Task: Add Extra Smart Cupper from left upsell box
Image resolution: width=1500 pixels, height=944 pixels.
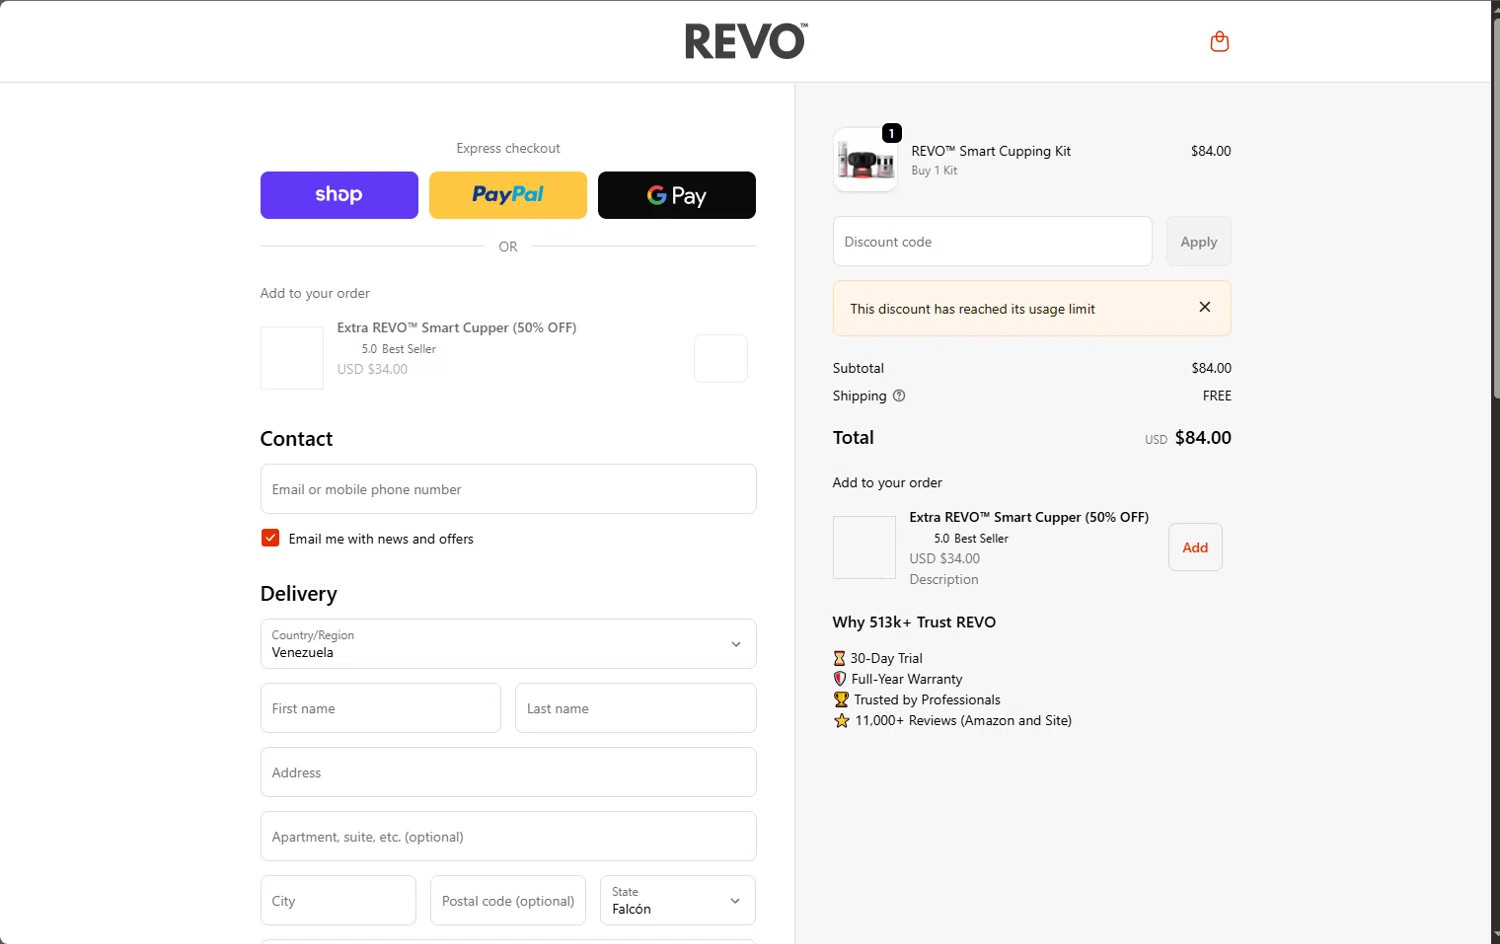Action: pyautogui.click(x=721, y=358)
